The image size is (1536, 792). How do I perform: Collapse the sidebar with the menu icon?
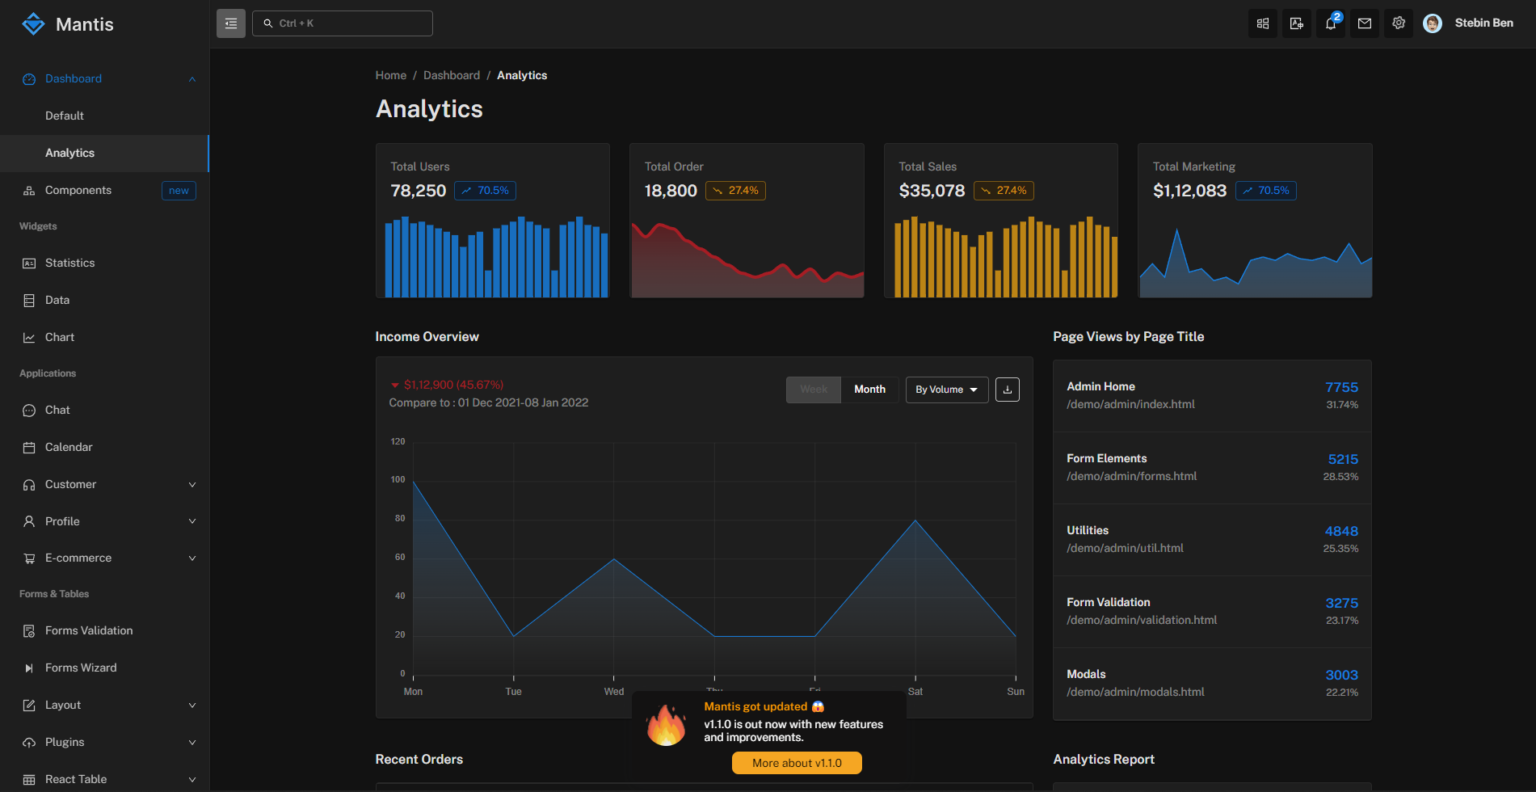point(231,23)
